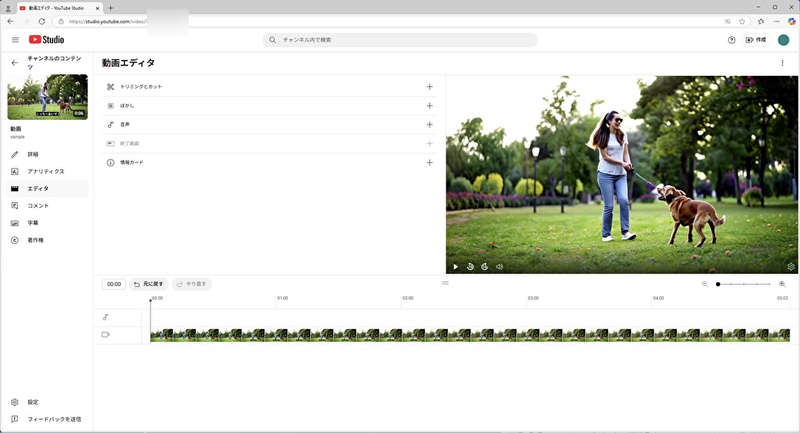The width and height of the screenshot is (800, 433).
Task: Open コメント in the sidebar
Action: (x=38, y=206)
